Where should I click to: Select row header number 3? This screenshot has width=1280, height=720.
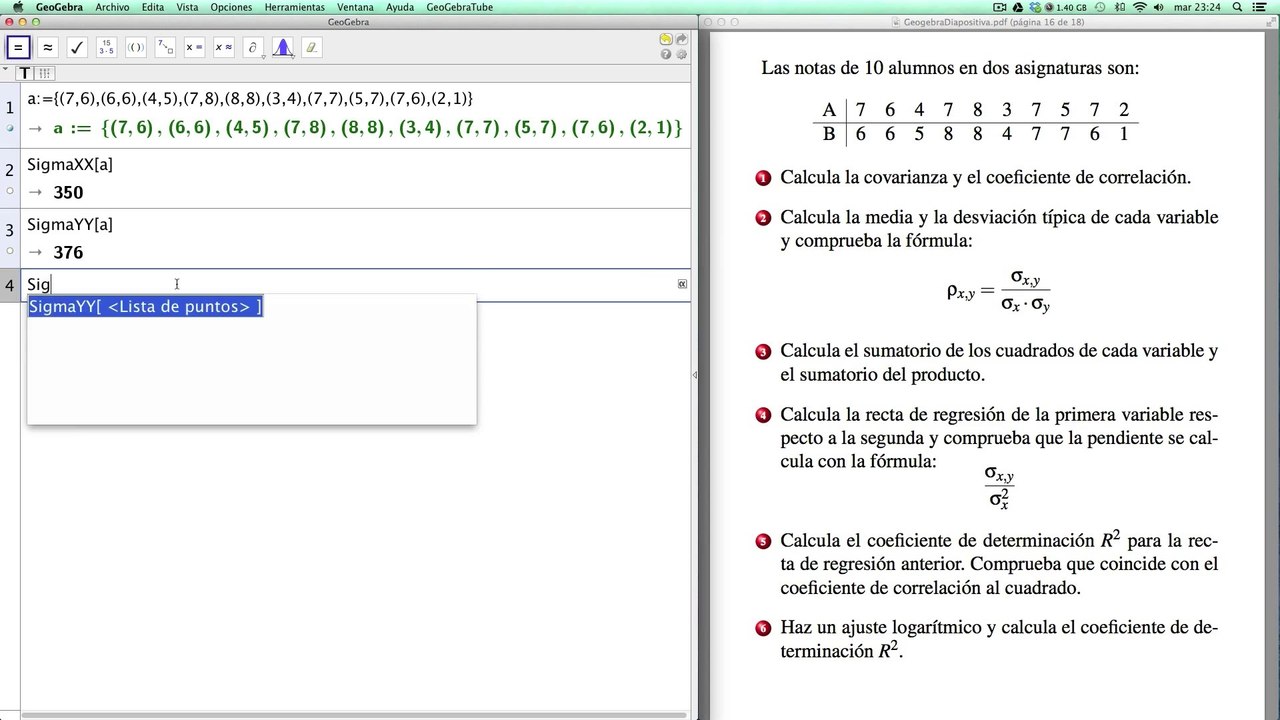(x=10, y=230)
